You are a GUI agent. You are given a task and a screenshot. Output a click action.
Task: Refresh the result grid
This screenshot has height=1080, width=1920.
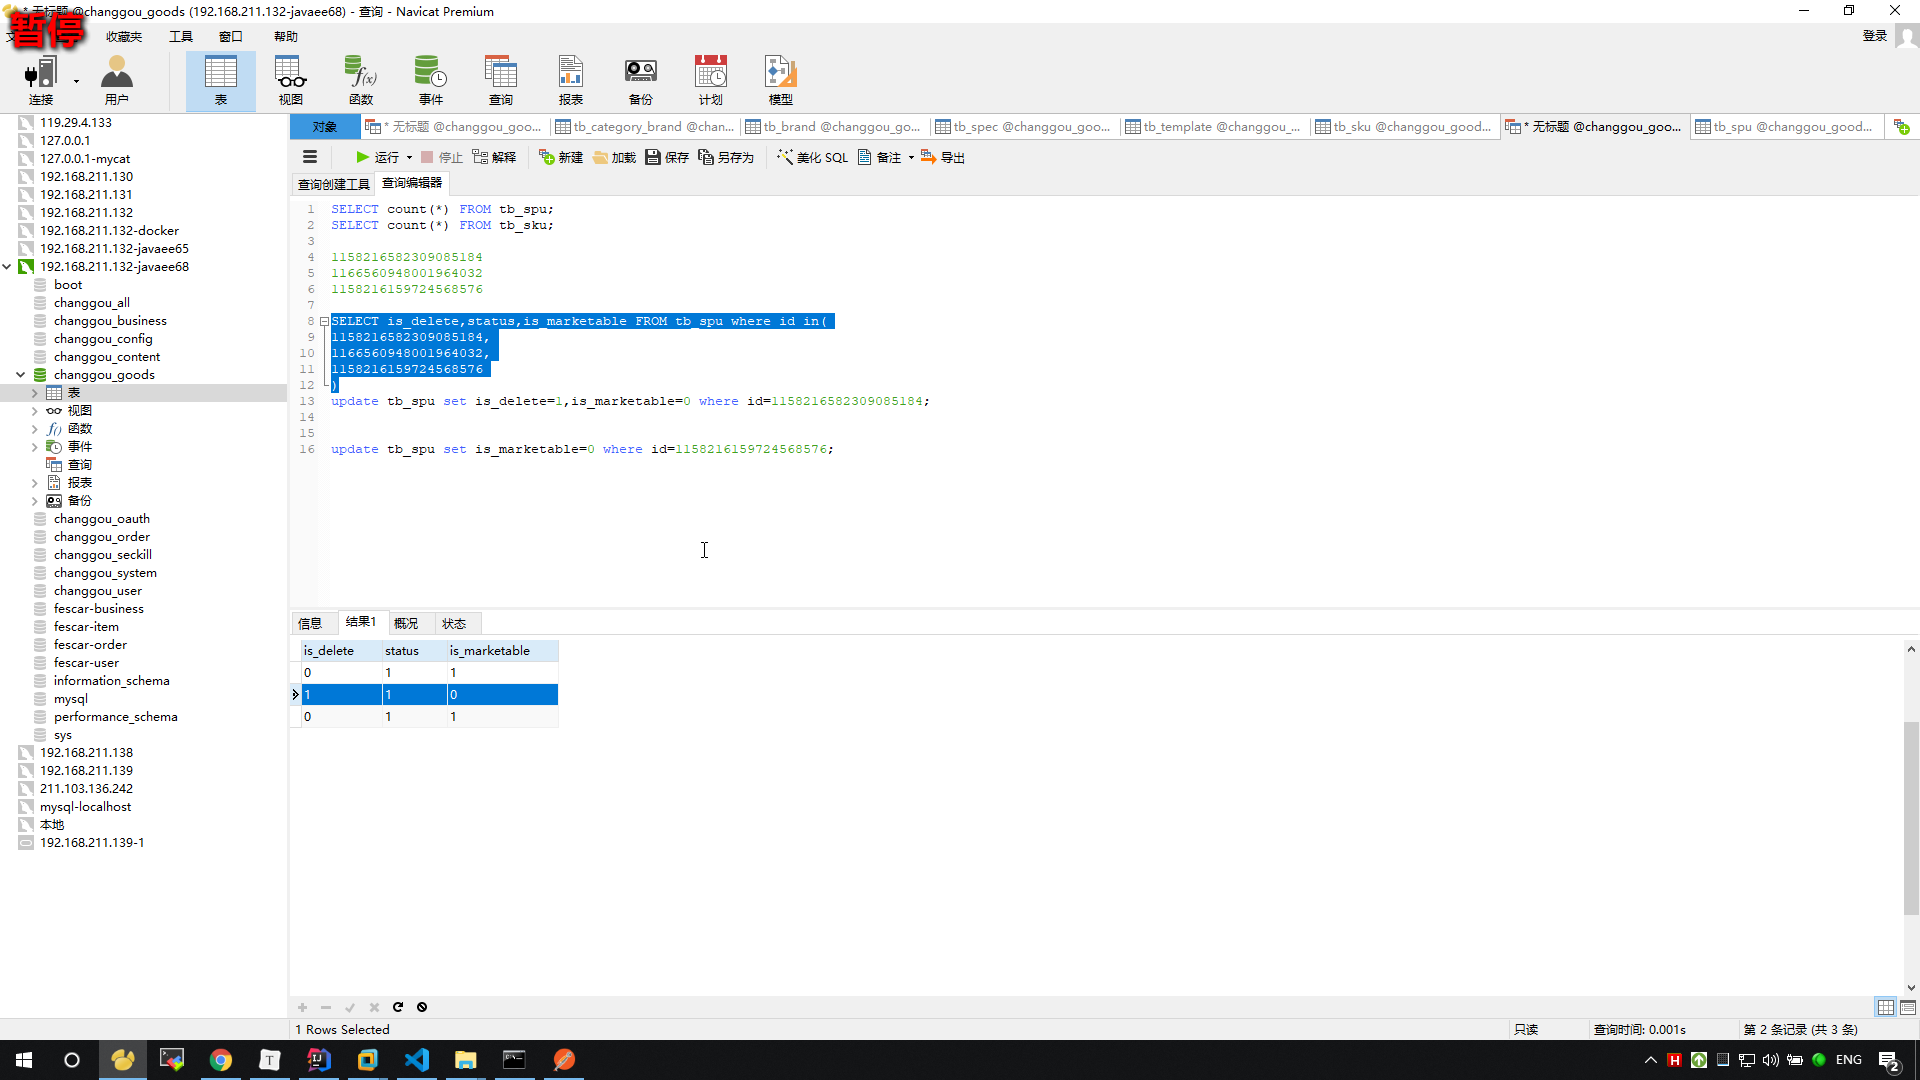398,1007
